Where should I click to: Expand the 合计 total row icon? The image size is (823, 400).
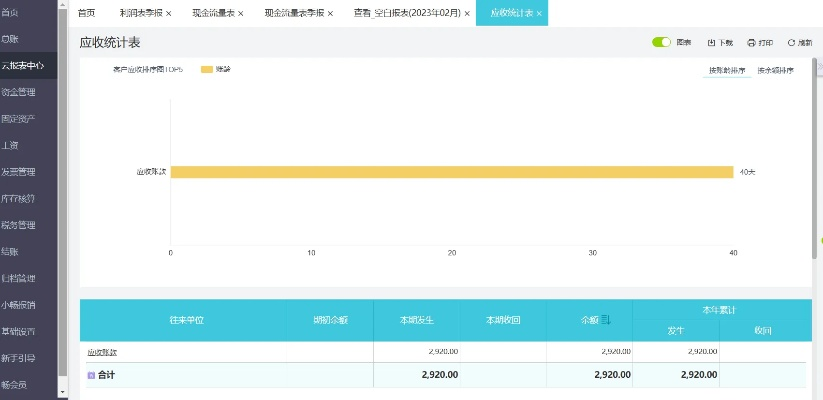tap(91, 375)
